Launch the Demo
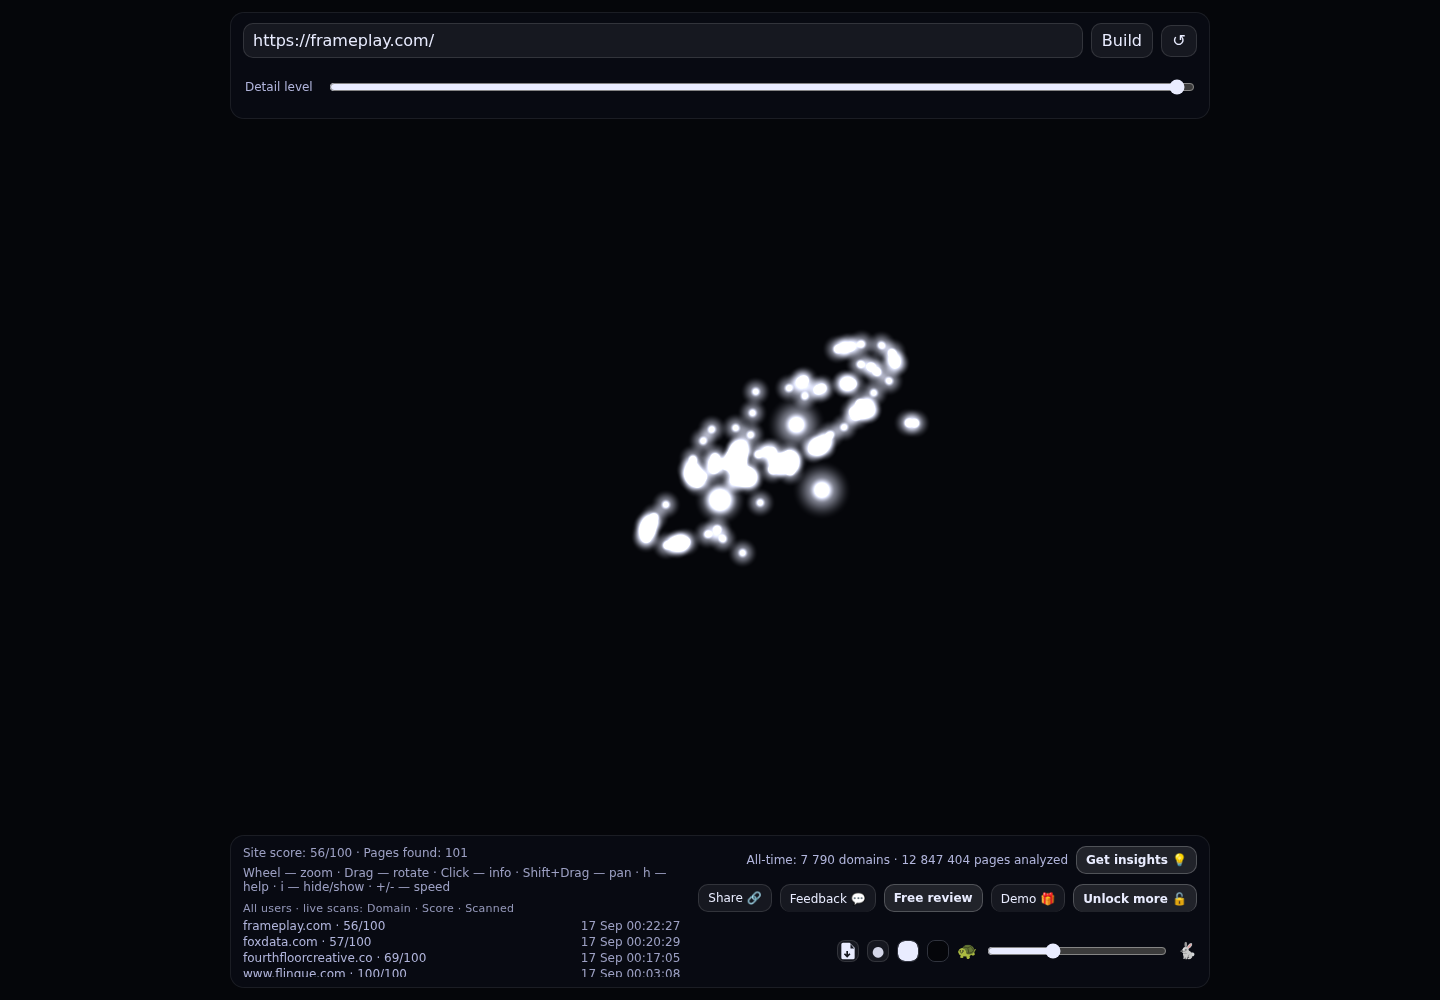Viewport: 1440px width, 1000px height. pyautogui.click(x=1028, y=898)
